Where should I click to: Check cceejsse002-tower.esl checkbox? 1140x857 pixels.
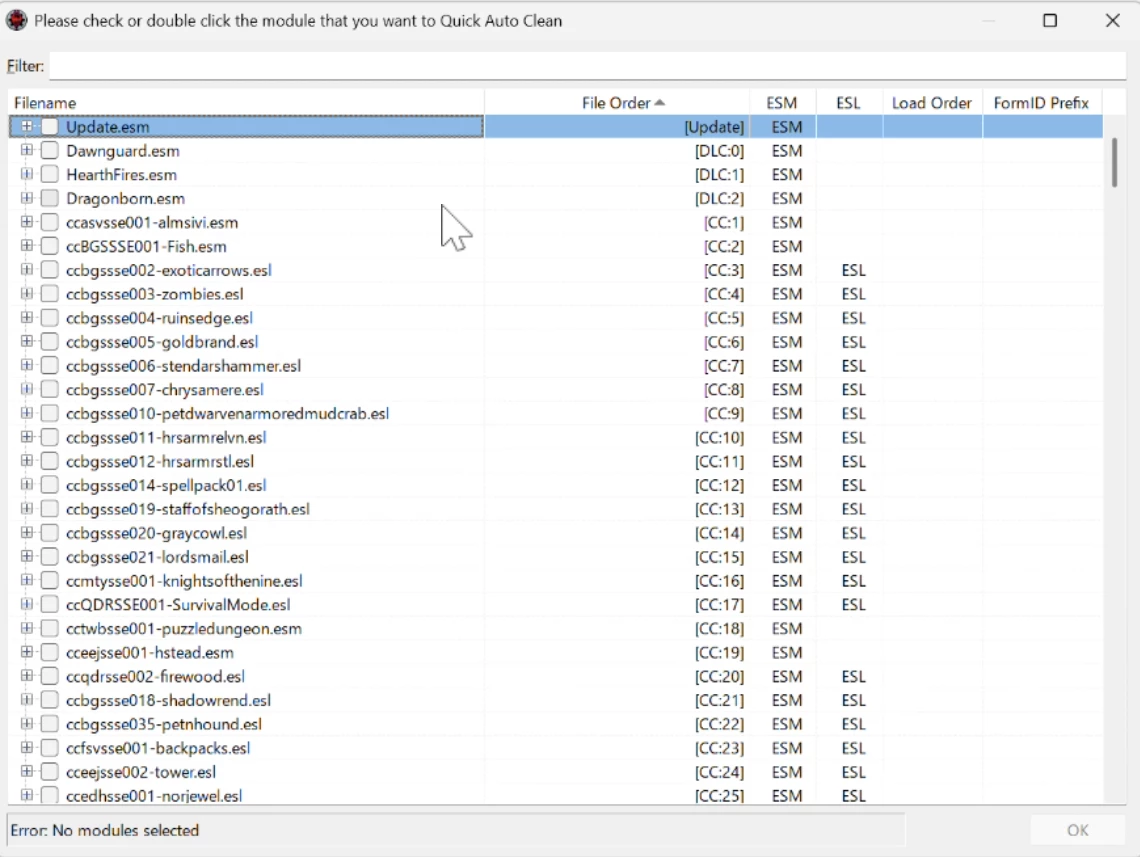coord(49,772)
